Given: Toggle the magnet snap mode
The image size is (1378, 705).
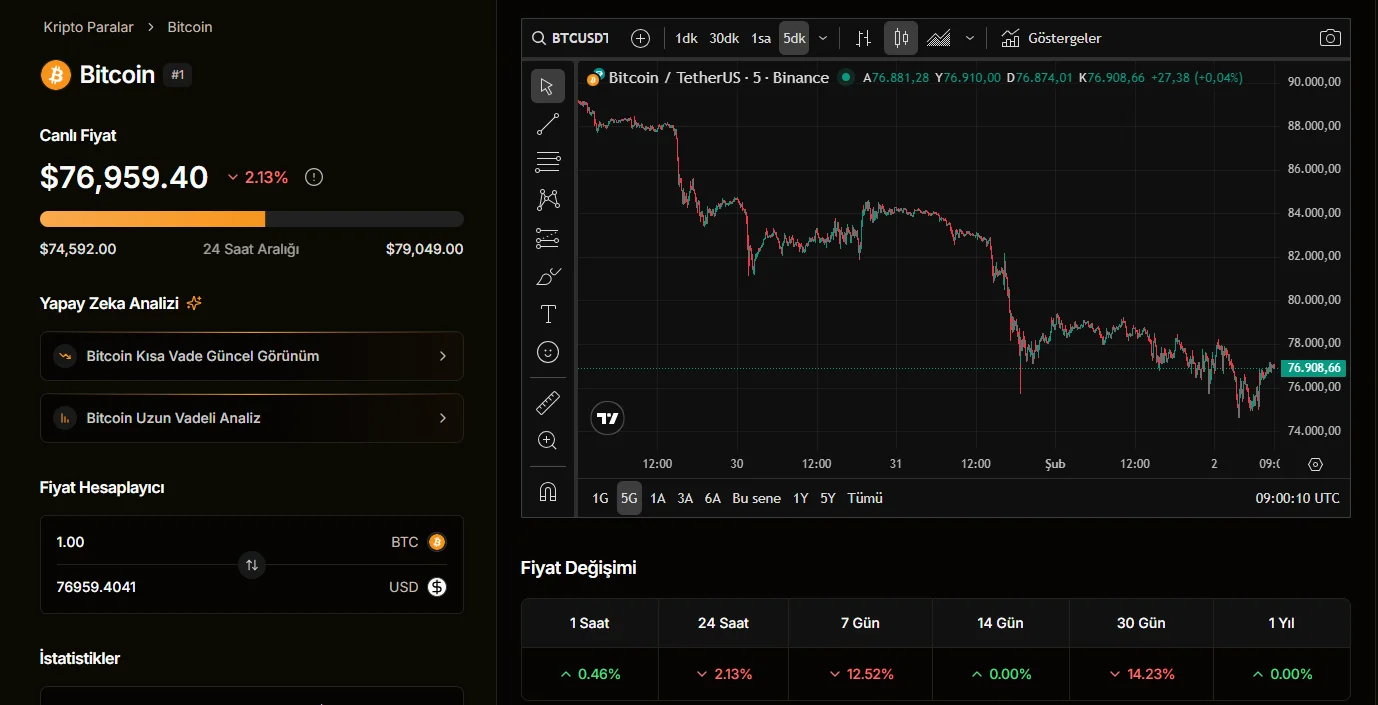Looking at the screenshot, I should pos(548,492).
